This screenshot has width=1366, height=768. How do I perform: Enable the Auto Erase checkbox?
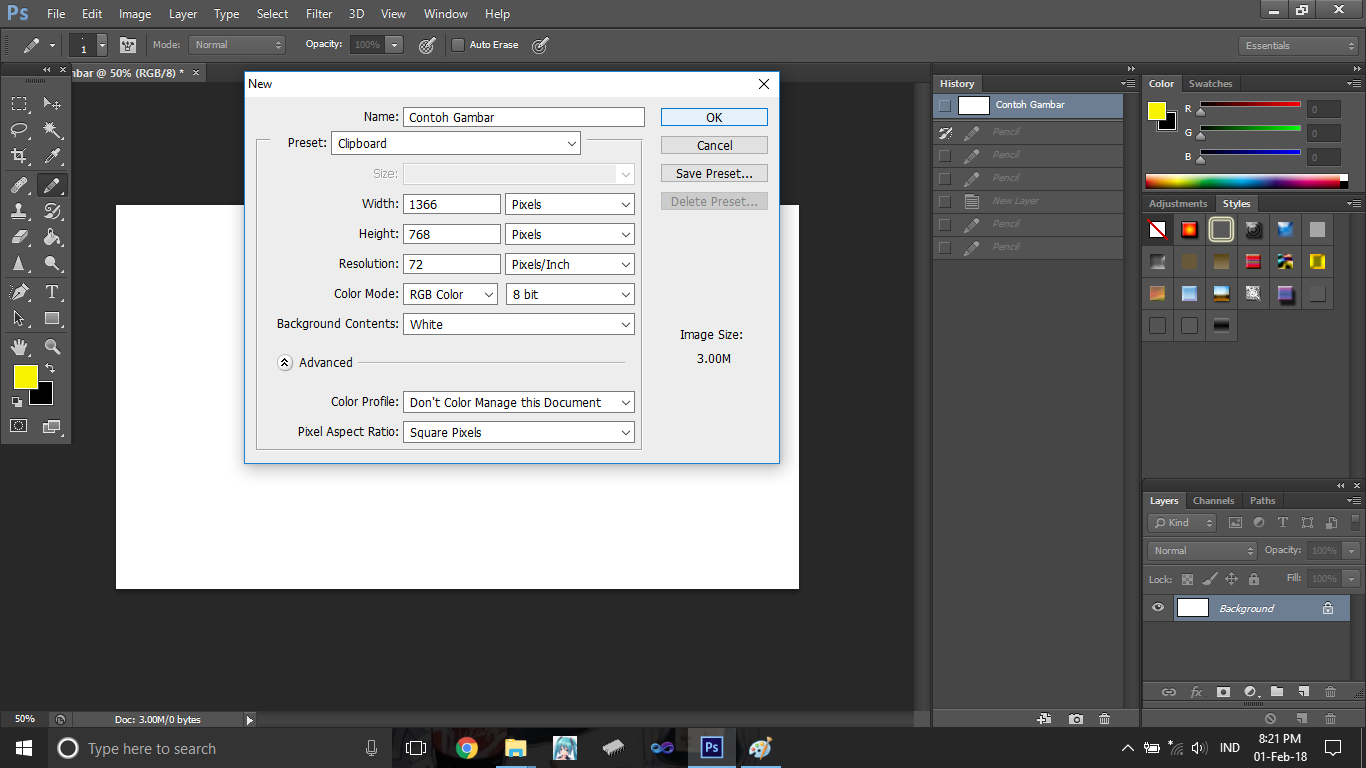(x=457, y=44)
